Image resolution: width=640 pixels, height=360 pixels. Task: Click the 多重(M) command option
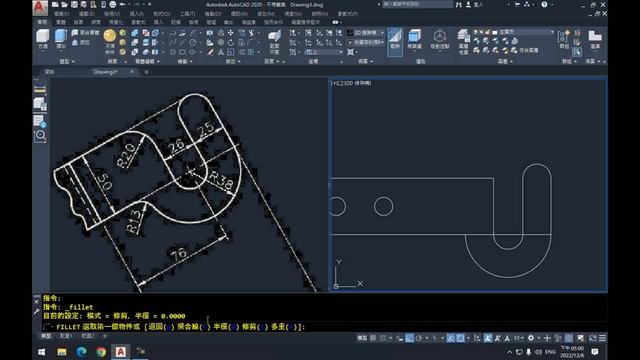[x=284, y=327]
